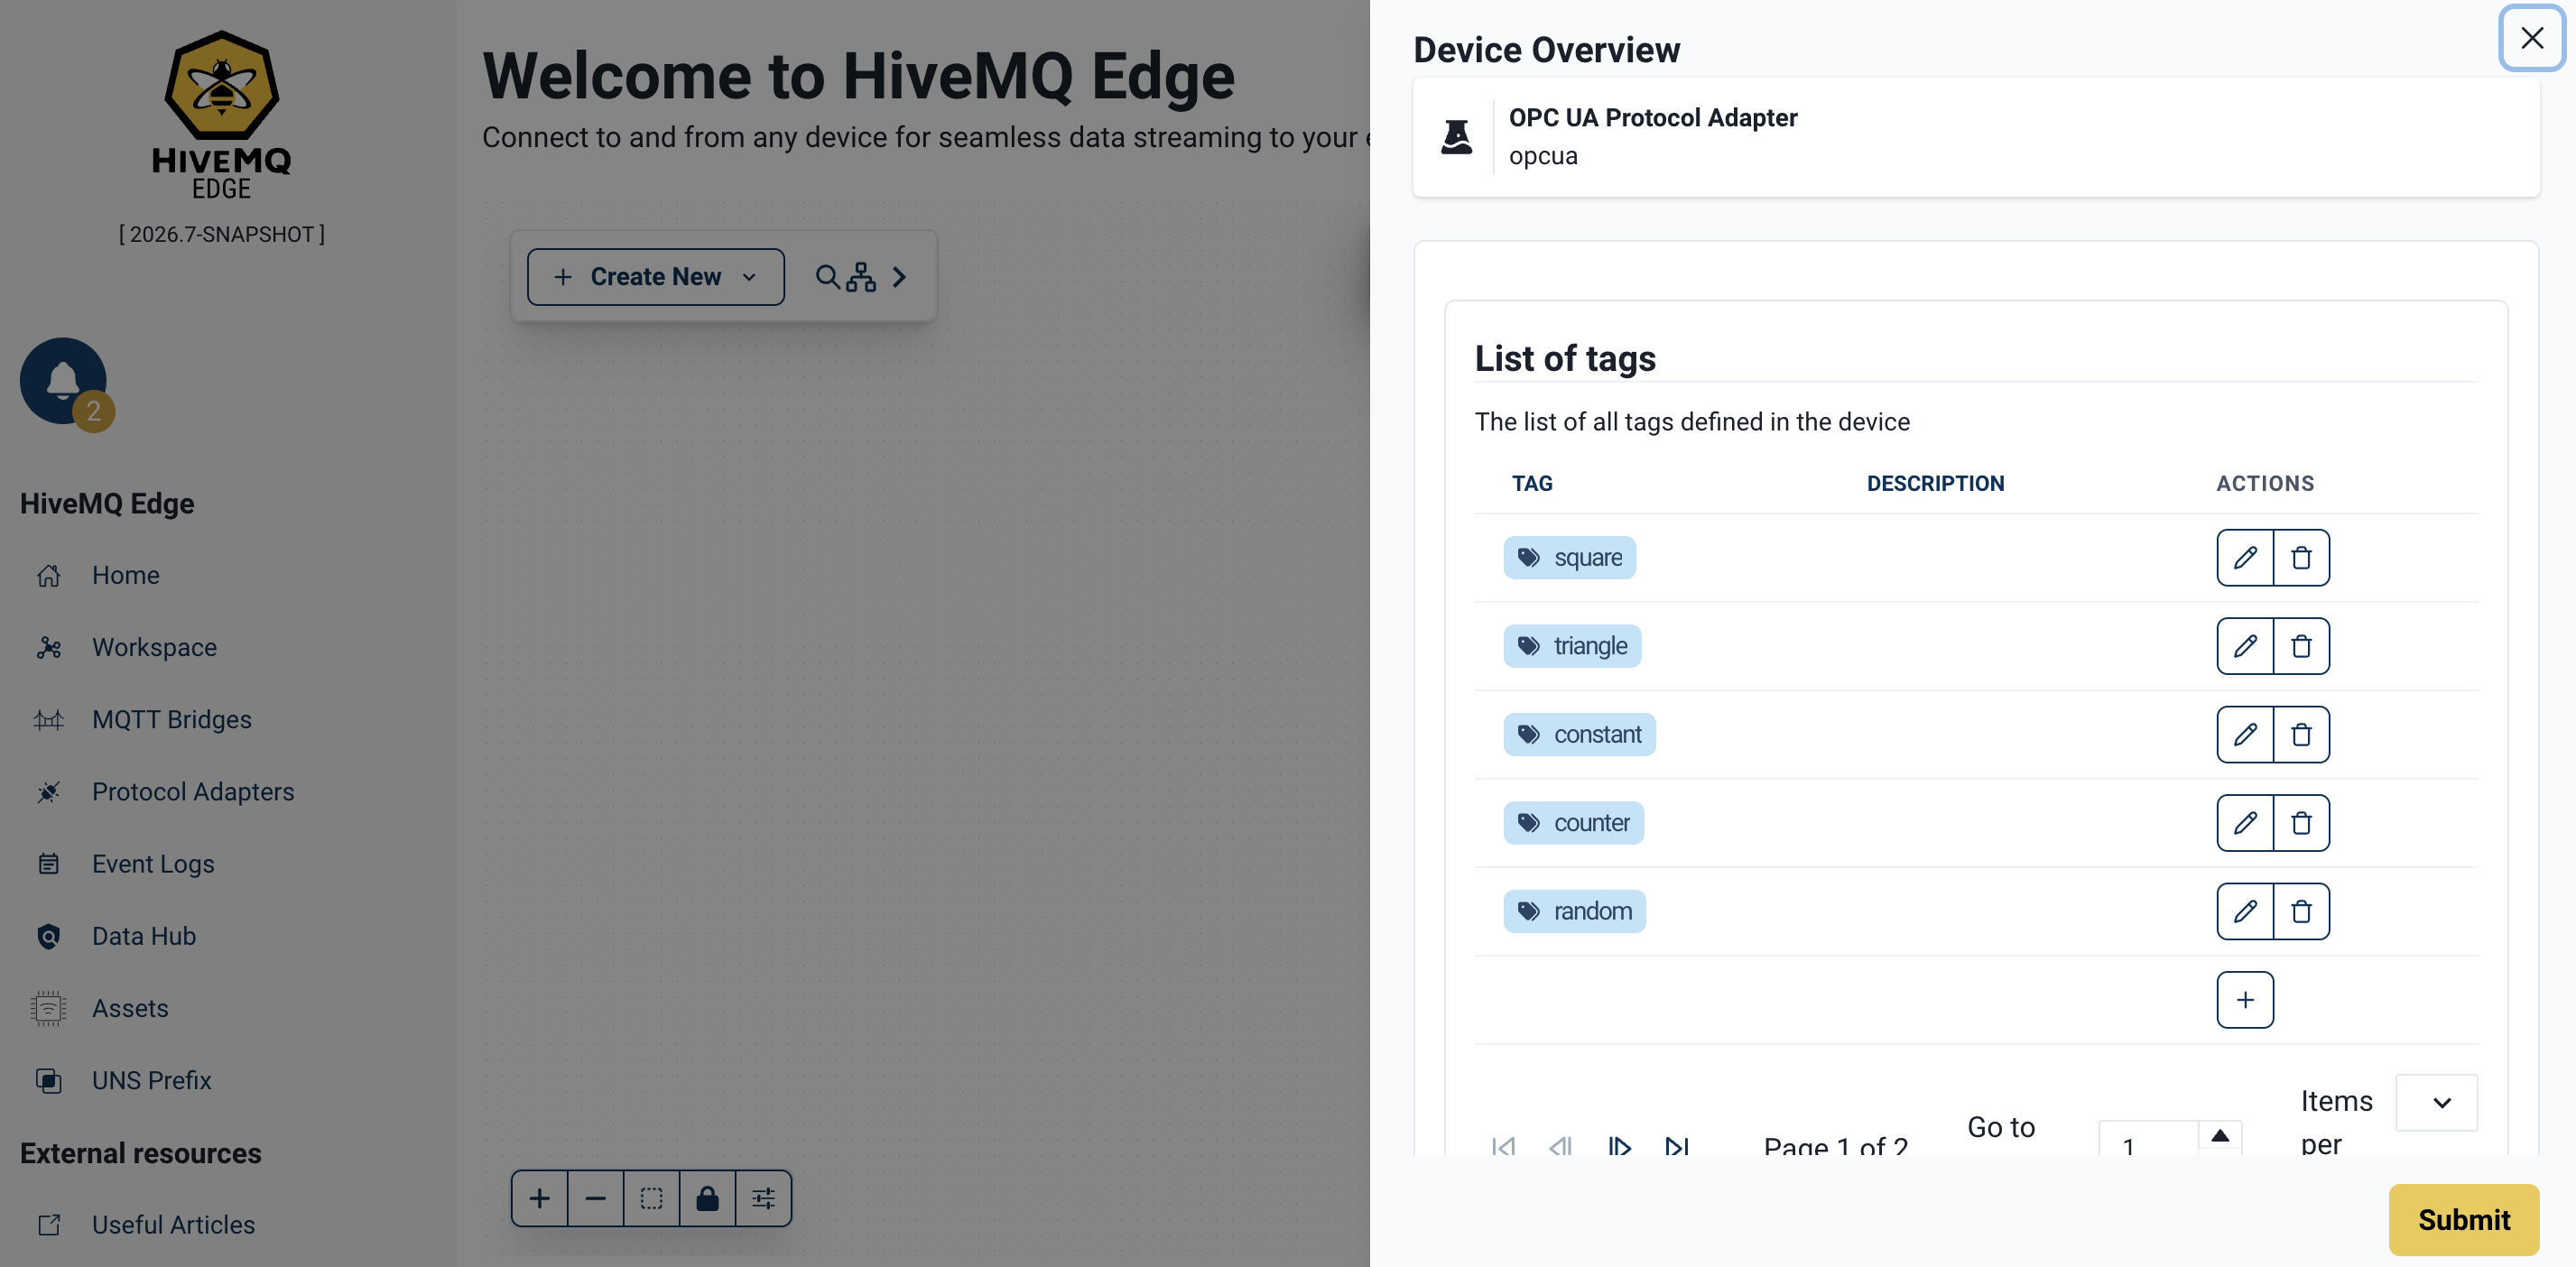Open items per page dropdown
This screenshot has height=1267, width=2576.
(x=2436, y=1102)
